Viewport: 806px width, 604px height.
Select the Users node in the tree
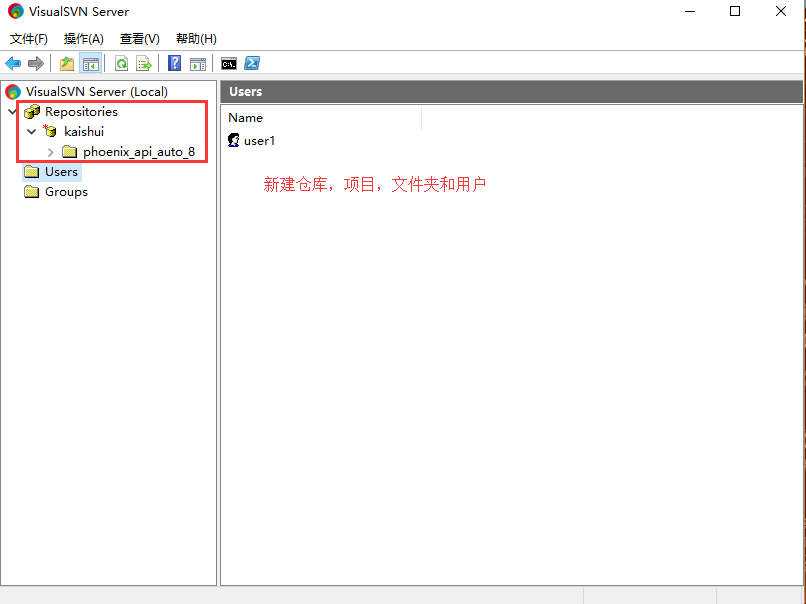pyautogui.click(x=61, y=172)
